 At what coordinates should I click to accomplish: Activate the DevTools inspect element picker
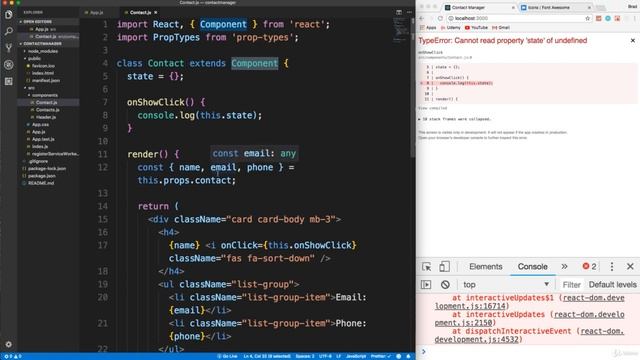pyautogui.click(x=427, y=267)
